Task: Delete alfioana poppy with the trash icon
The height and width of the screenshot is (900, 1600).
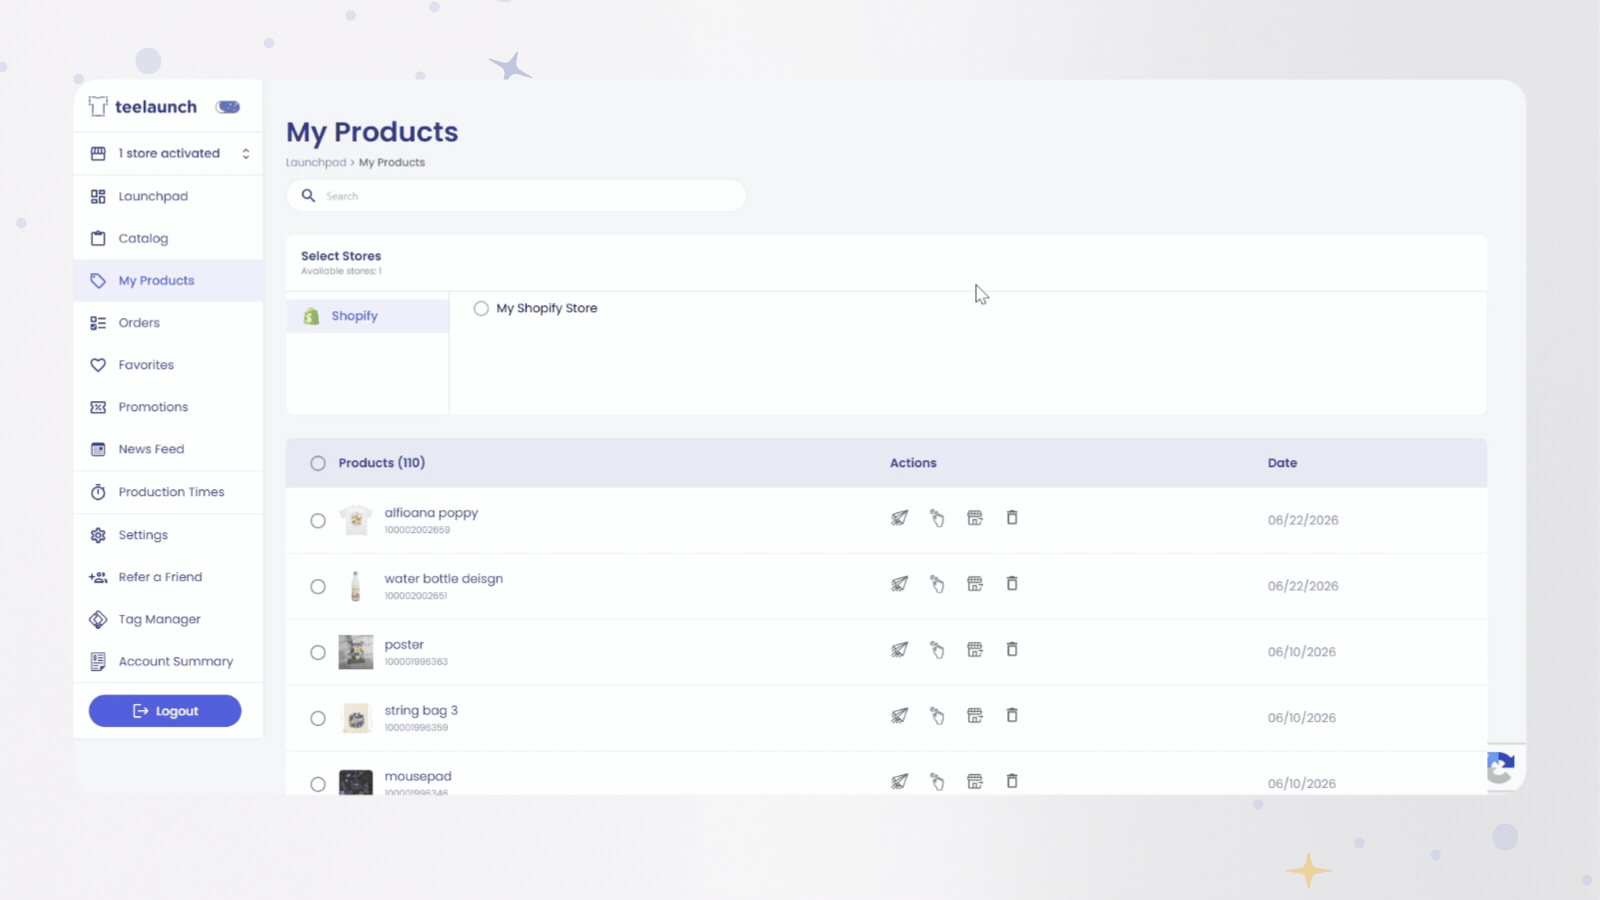Action: 1012,518
